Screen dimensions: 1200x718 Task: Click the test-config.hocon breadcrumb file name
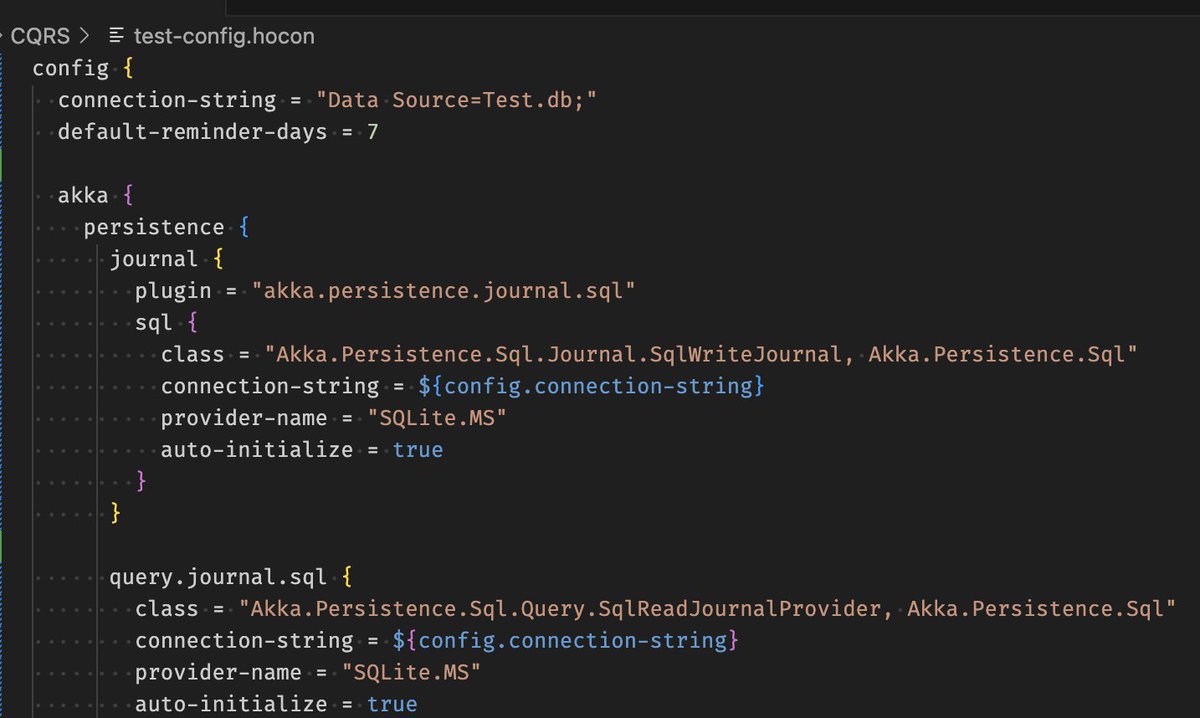click(x=224, y=37)
